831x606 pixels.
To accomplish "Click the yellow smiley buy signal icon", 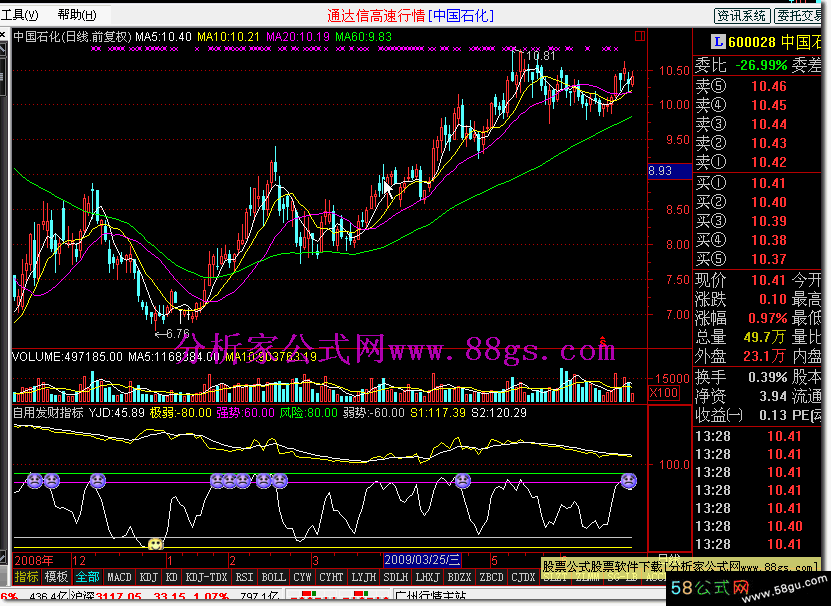I will tap(155, 544).
